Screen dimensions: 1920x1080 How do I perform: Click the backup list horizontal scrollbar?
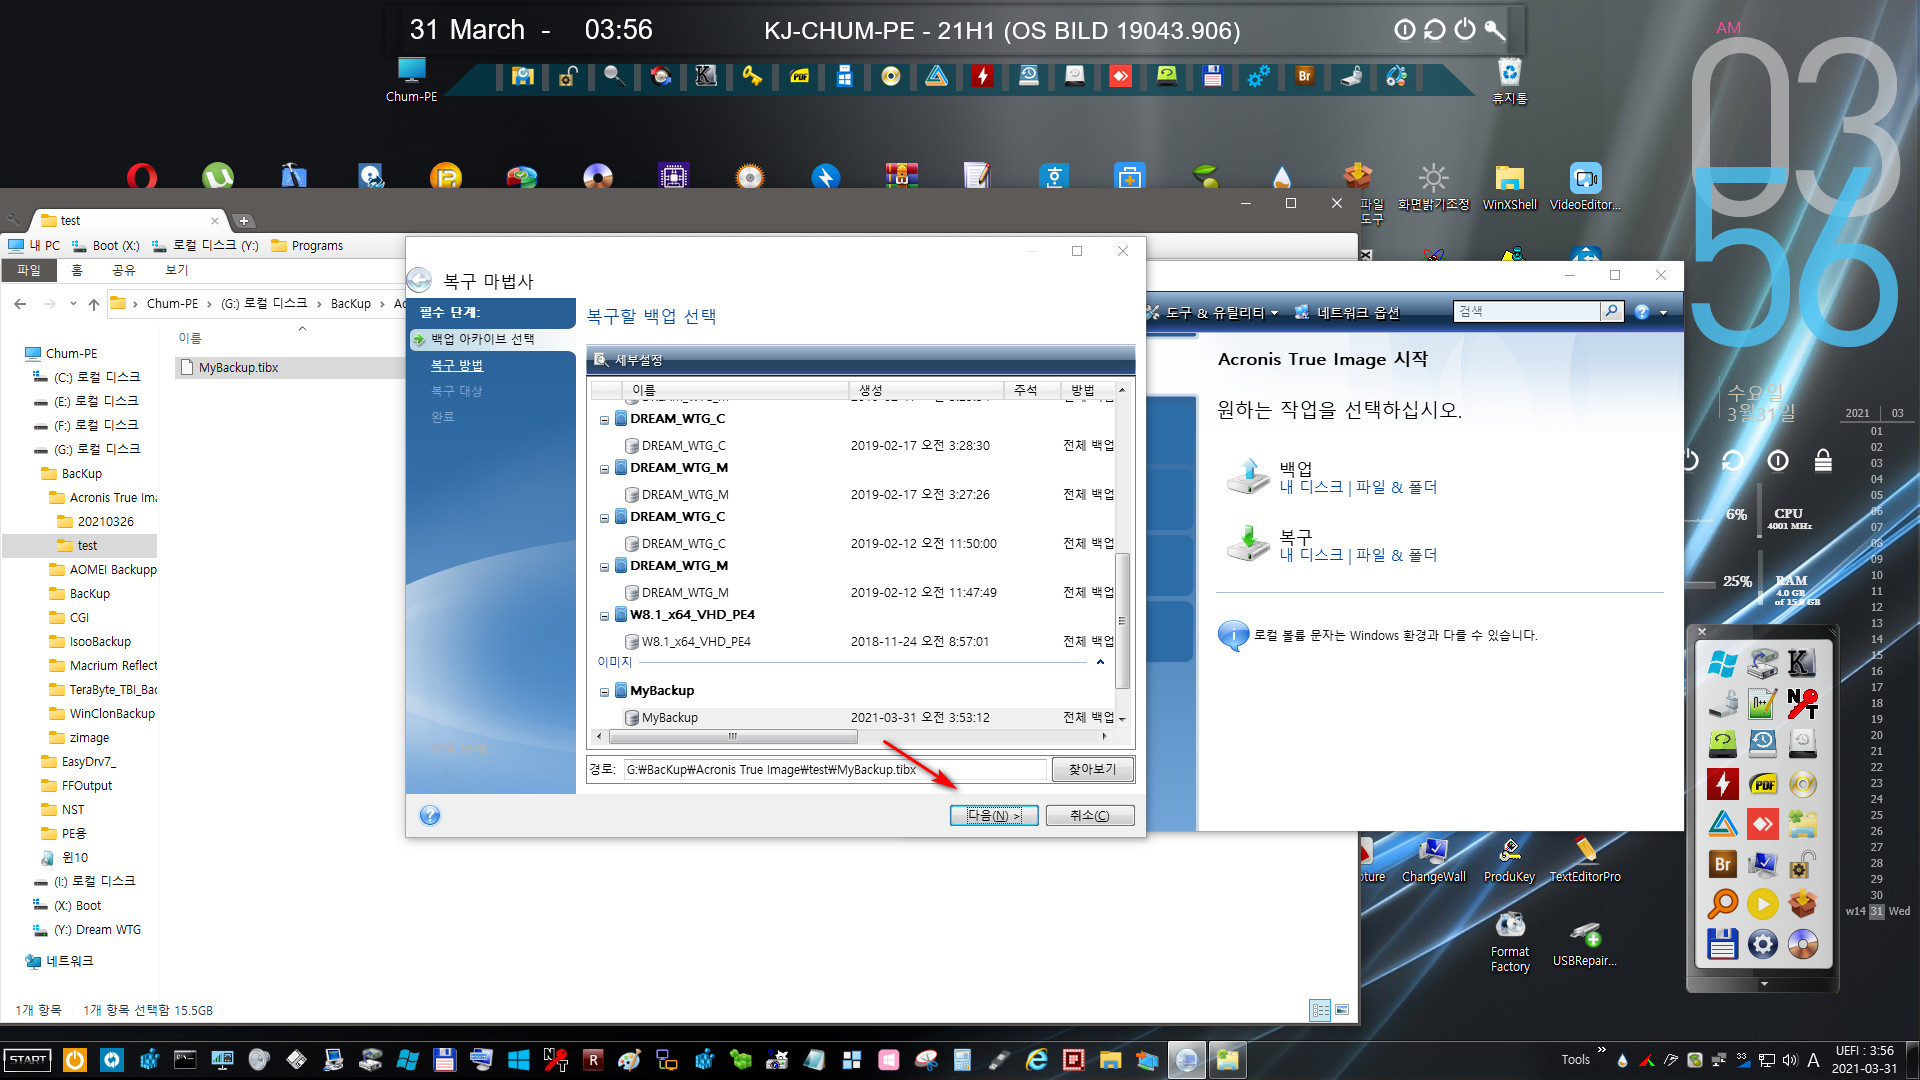click(x=732, y=736)
